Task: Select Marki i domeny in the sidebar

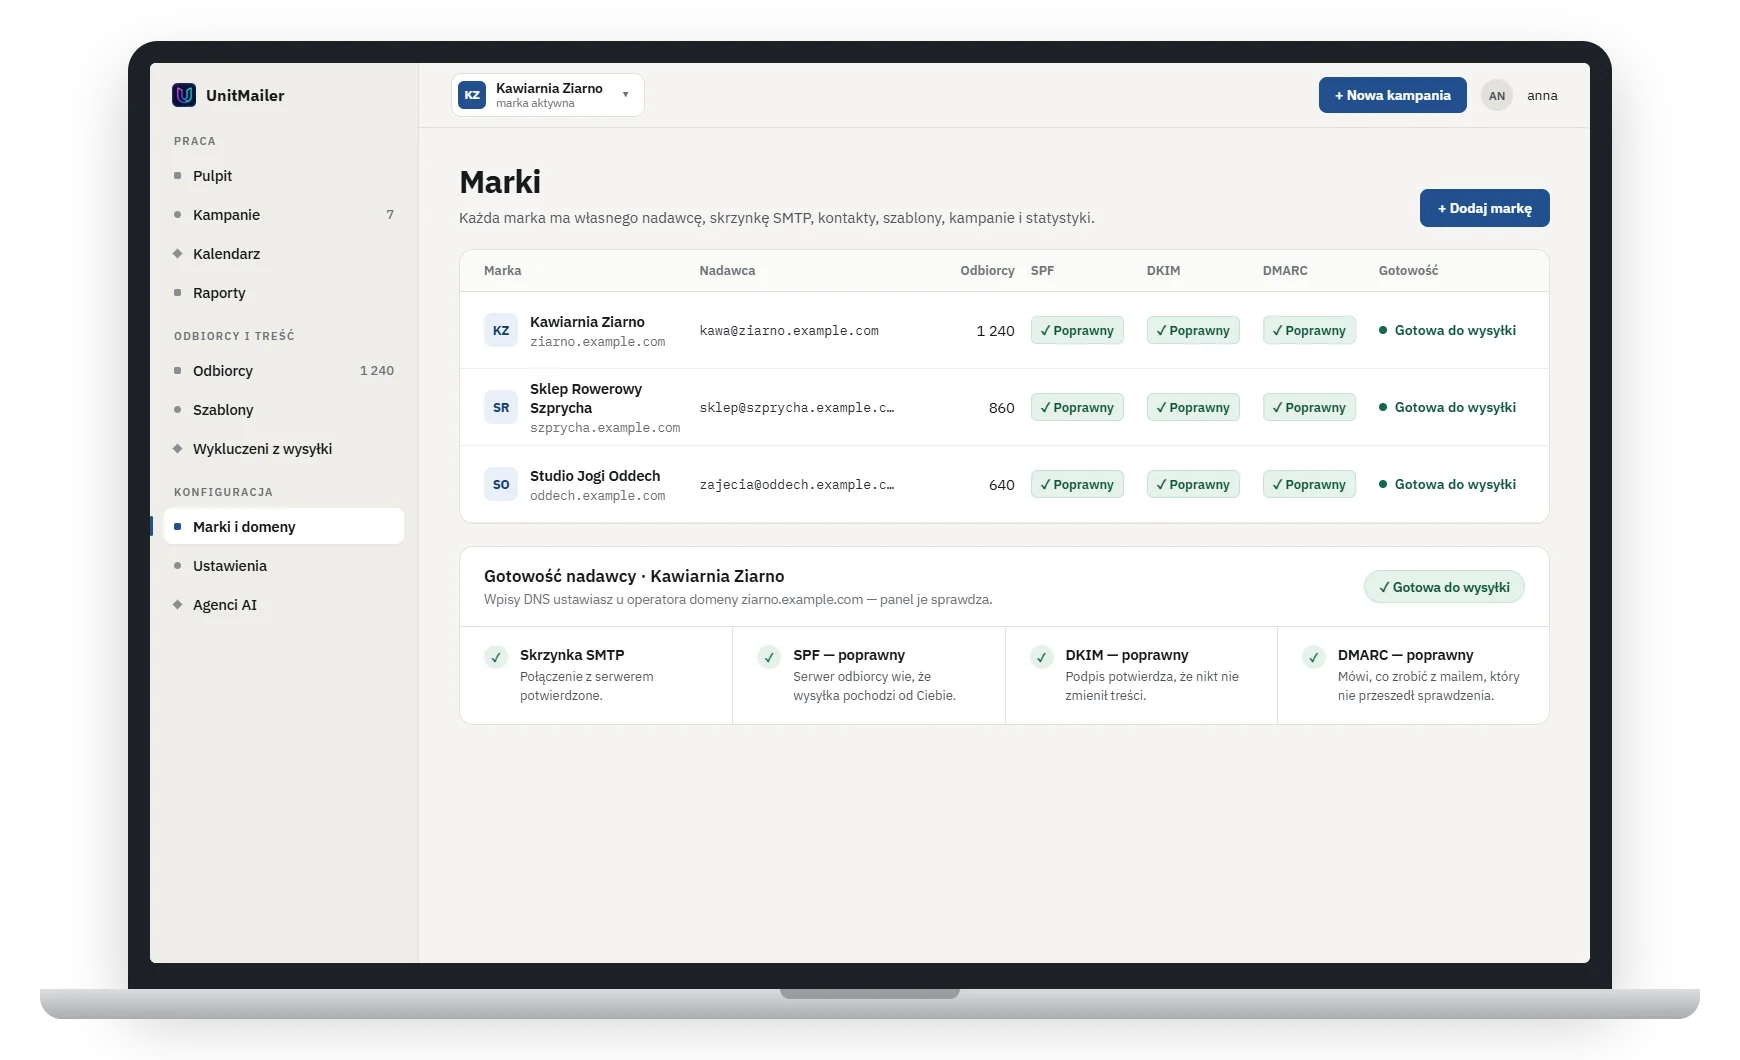Action: [284, 527]
